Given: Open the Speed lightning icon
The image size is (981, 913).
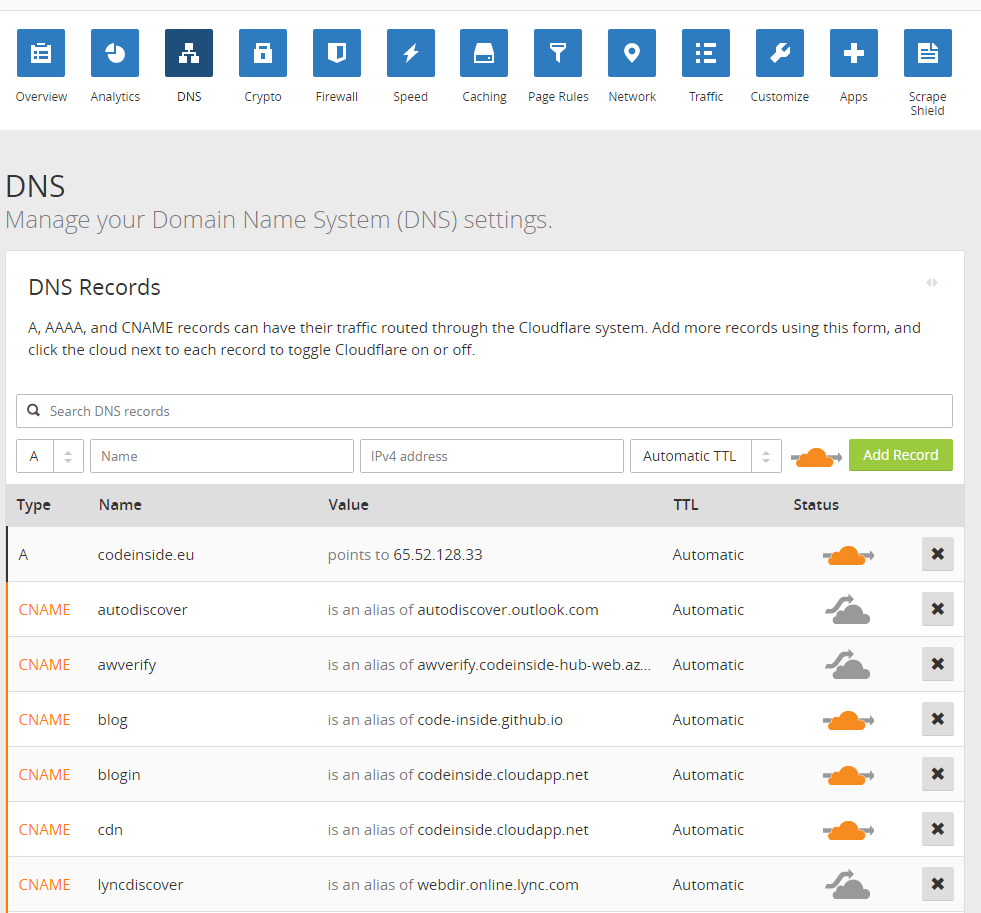Looking at the screenshot, I should 410,53.
